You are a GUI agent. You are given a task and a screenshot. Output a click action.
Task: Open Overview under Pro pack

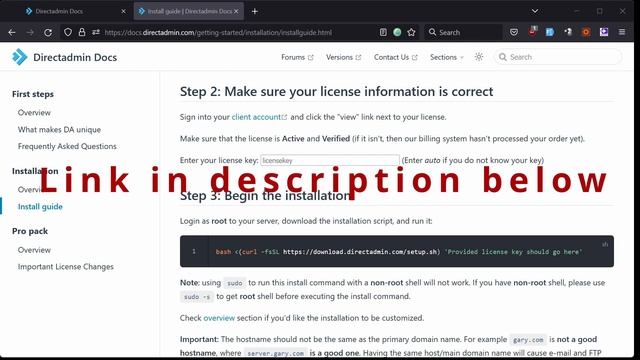coord(34,250)
